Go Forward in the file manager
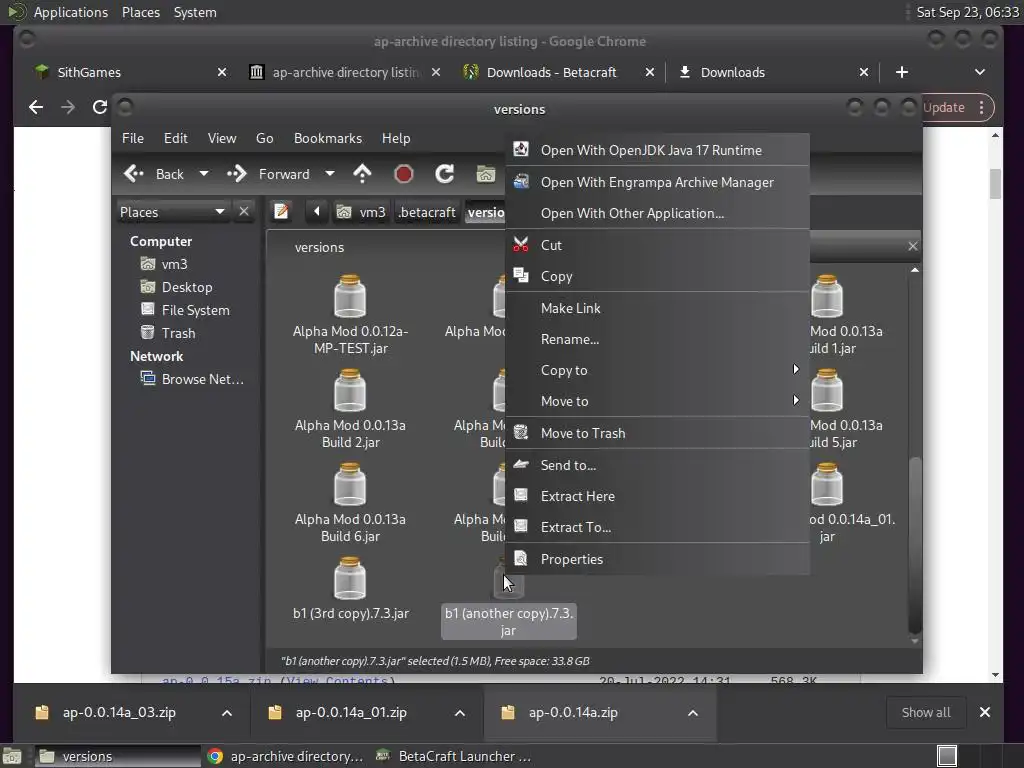This screenshot has height=768, width=1024. click(269, 174)
